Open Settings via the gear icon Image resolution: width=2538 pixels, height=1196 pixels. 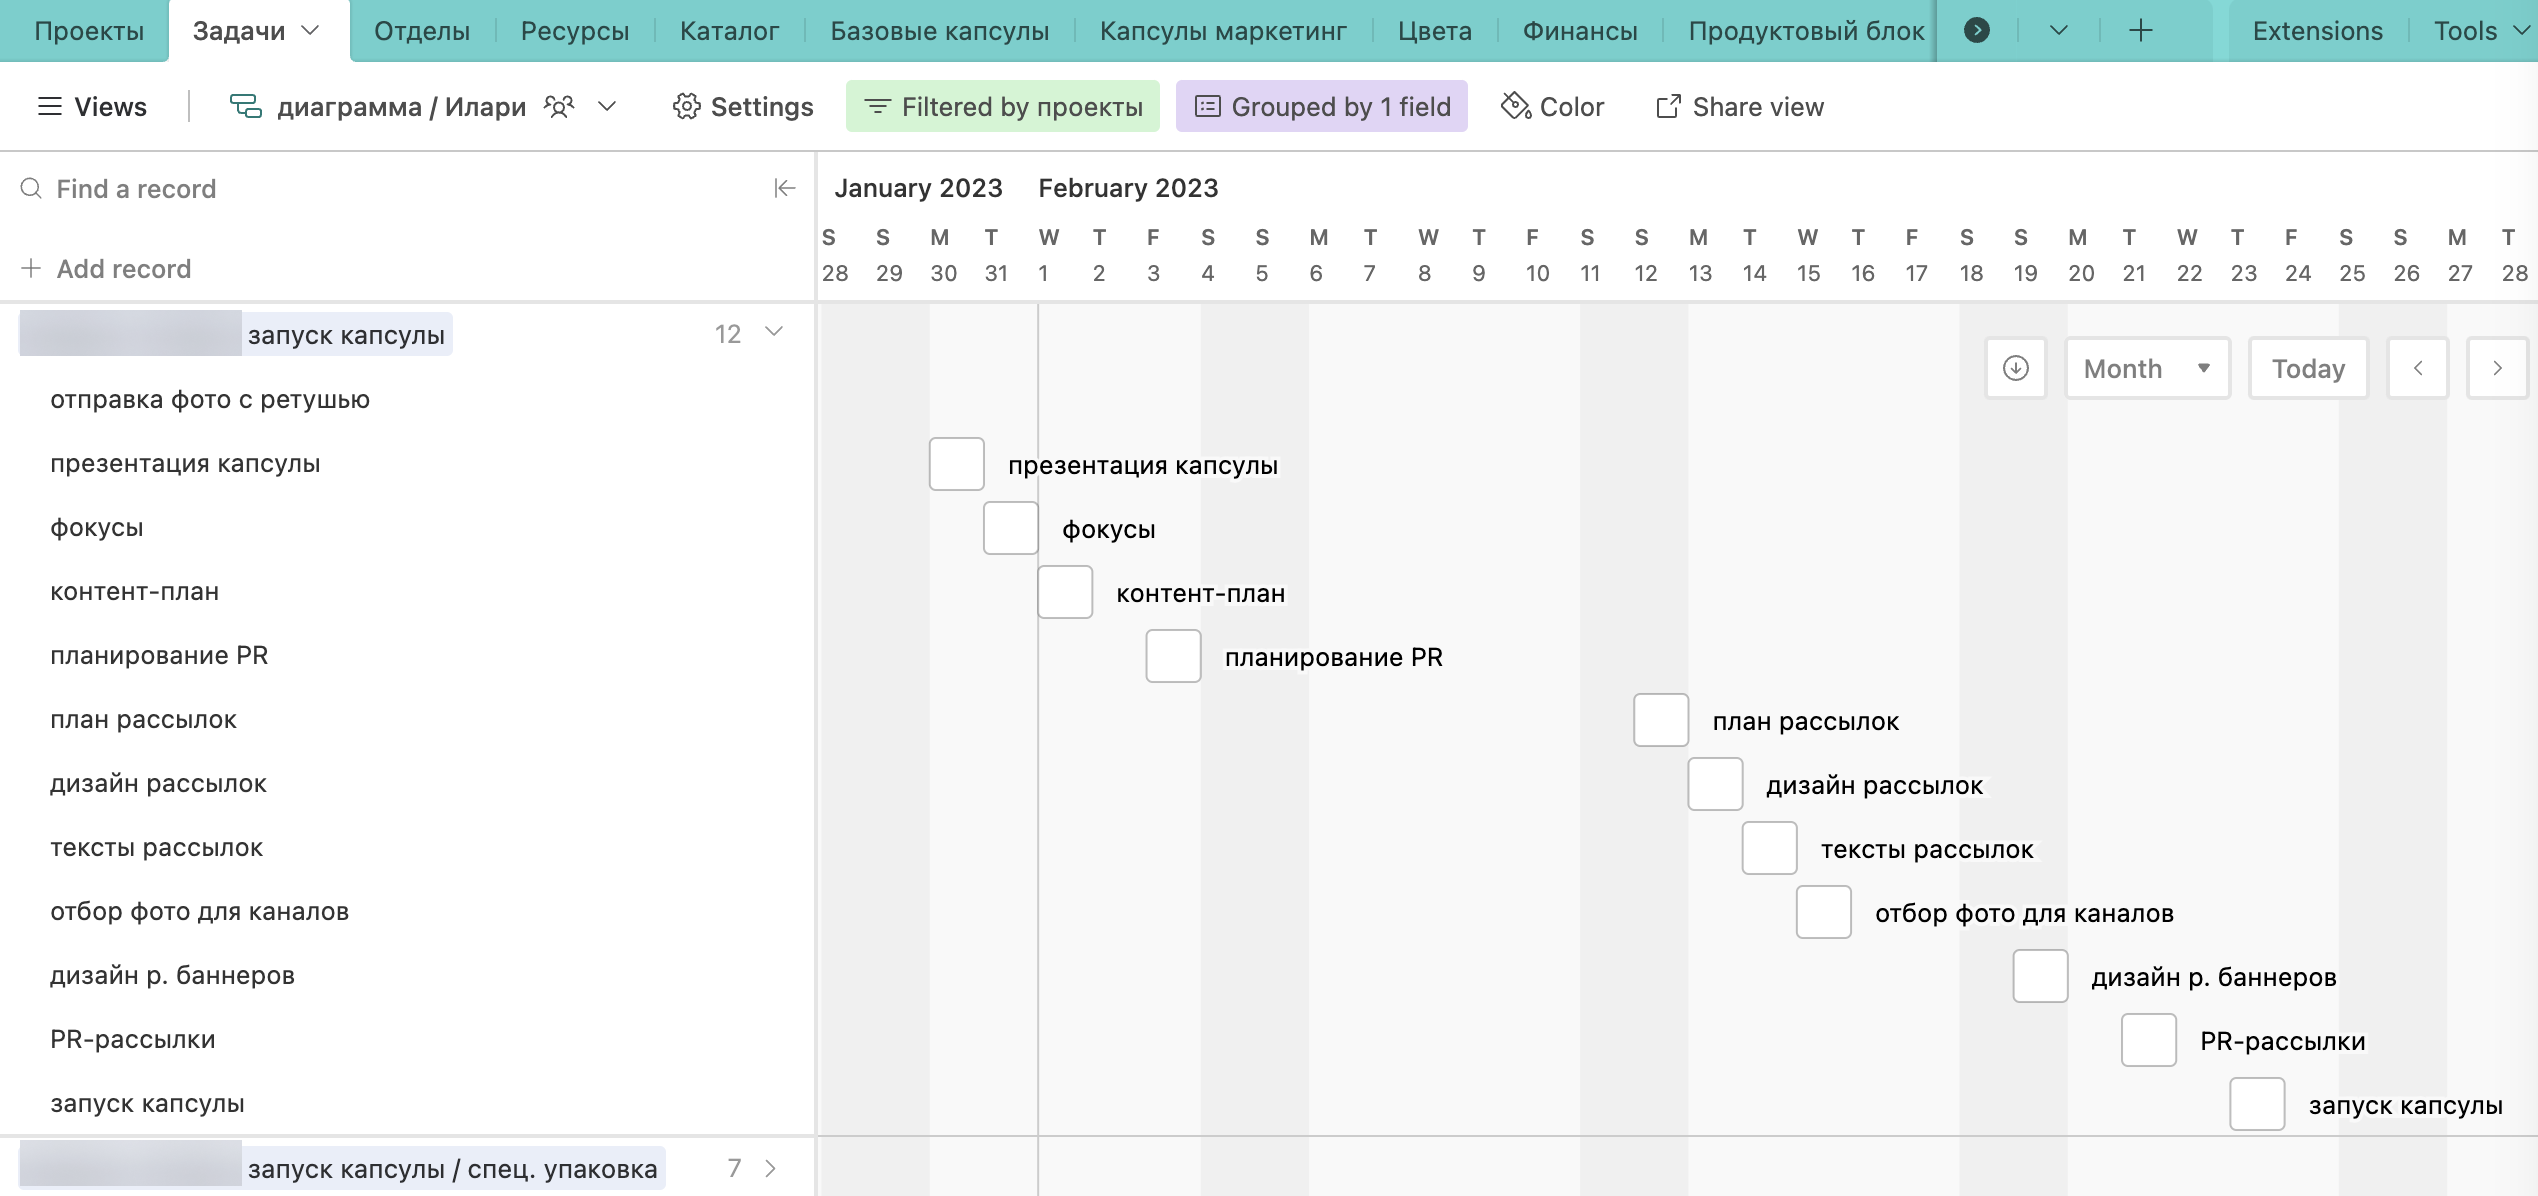[686, 106]
